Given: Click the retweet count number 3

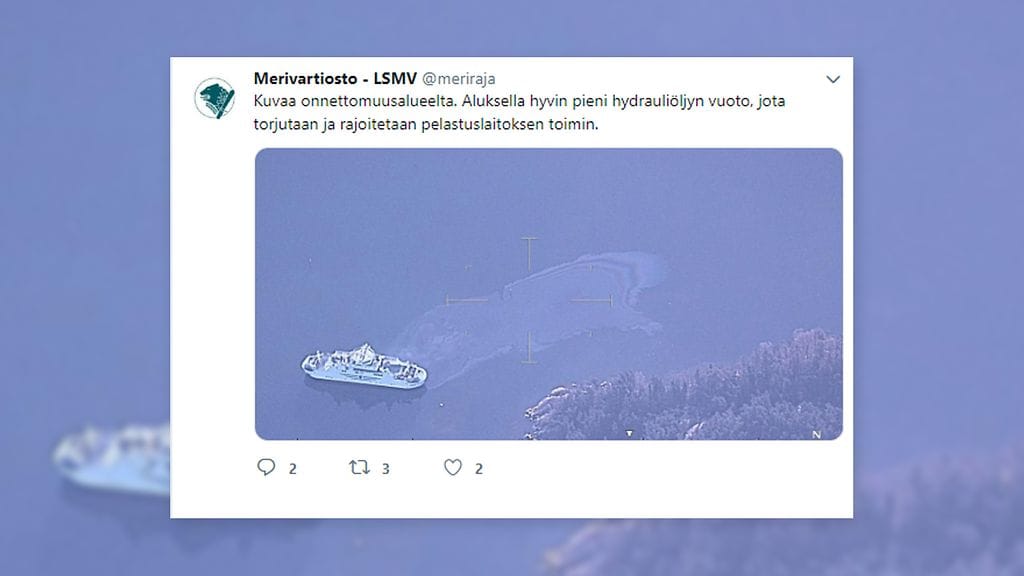Looking at the screenshot, I should 385,469.
